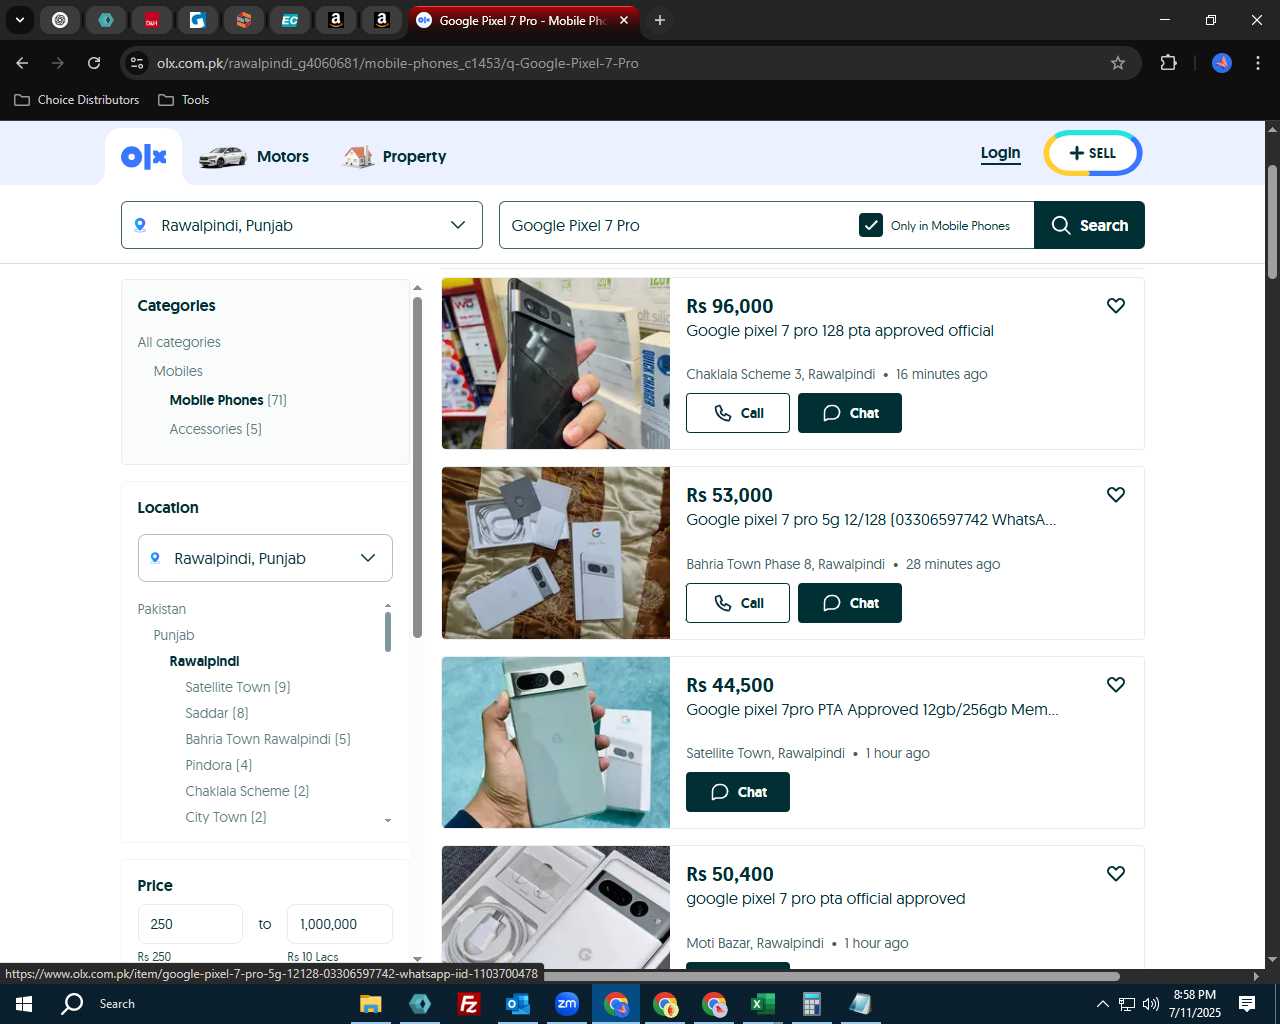Viewport: 1280px width, 1024px height.
Task: Click the sidebar filter scrollbar
Action: (x=417, y=466)
